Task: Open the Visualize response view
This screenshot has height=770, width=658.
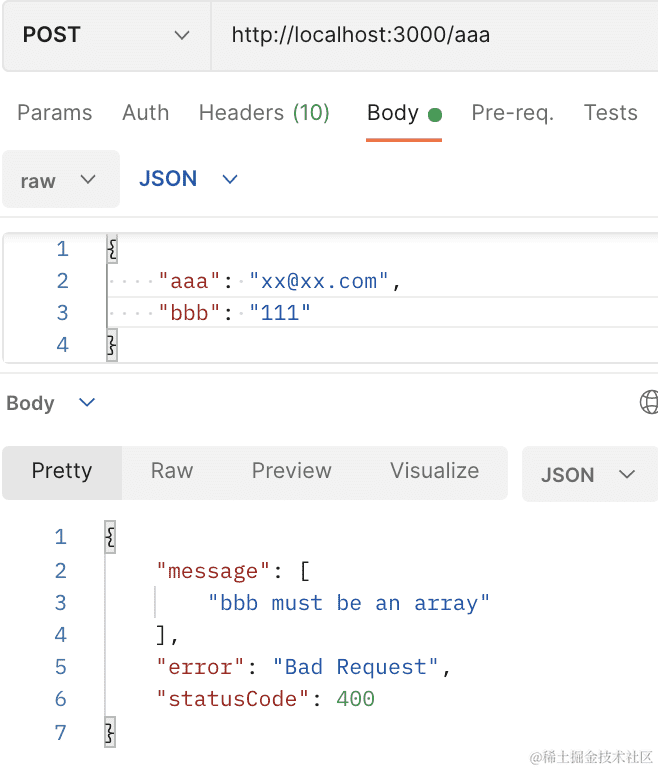Action: [434, 471]
